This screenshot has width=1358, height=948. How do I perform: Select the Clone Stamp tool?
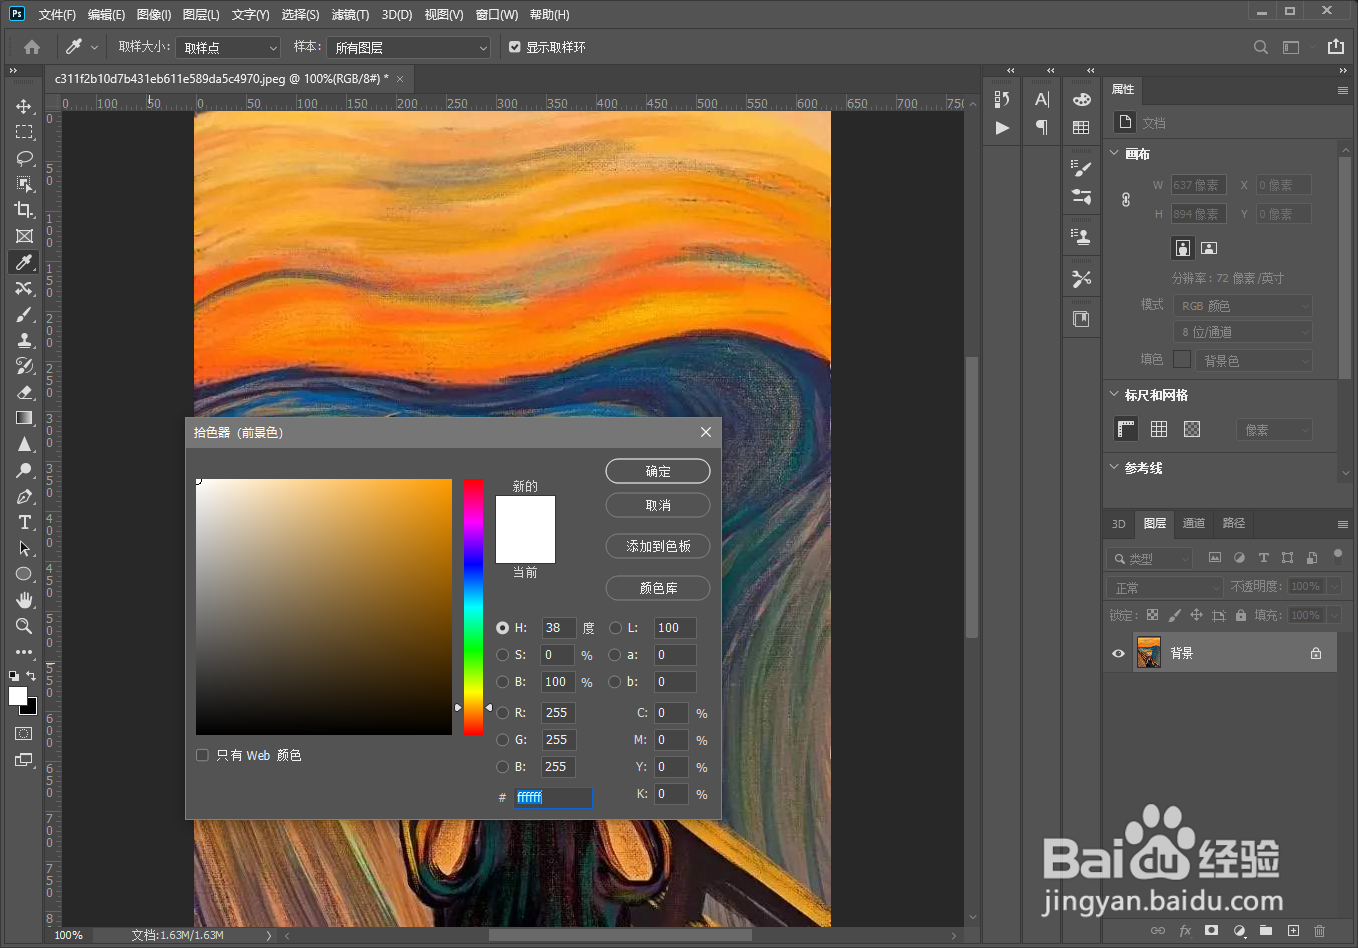24,340
